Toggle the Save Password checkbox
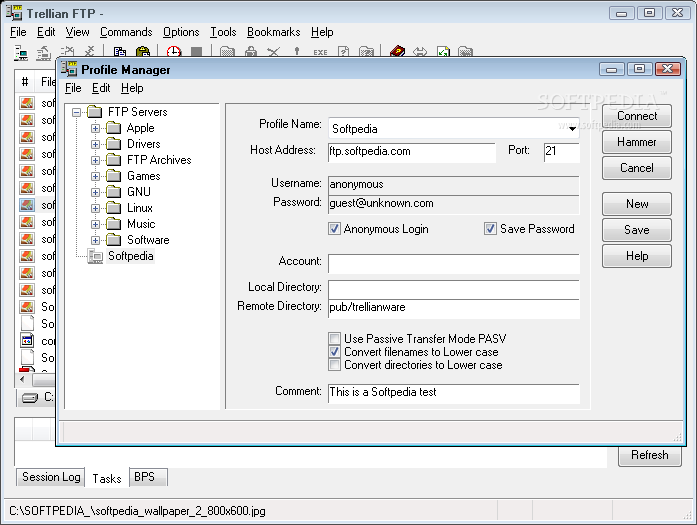 point(490,229)
